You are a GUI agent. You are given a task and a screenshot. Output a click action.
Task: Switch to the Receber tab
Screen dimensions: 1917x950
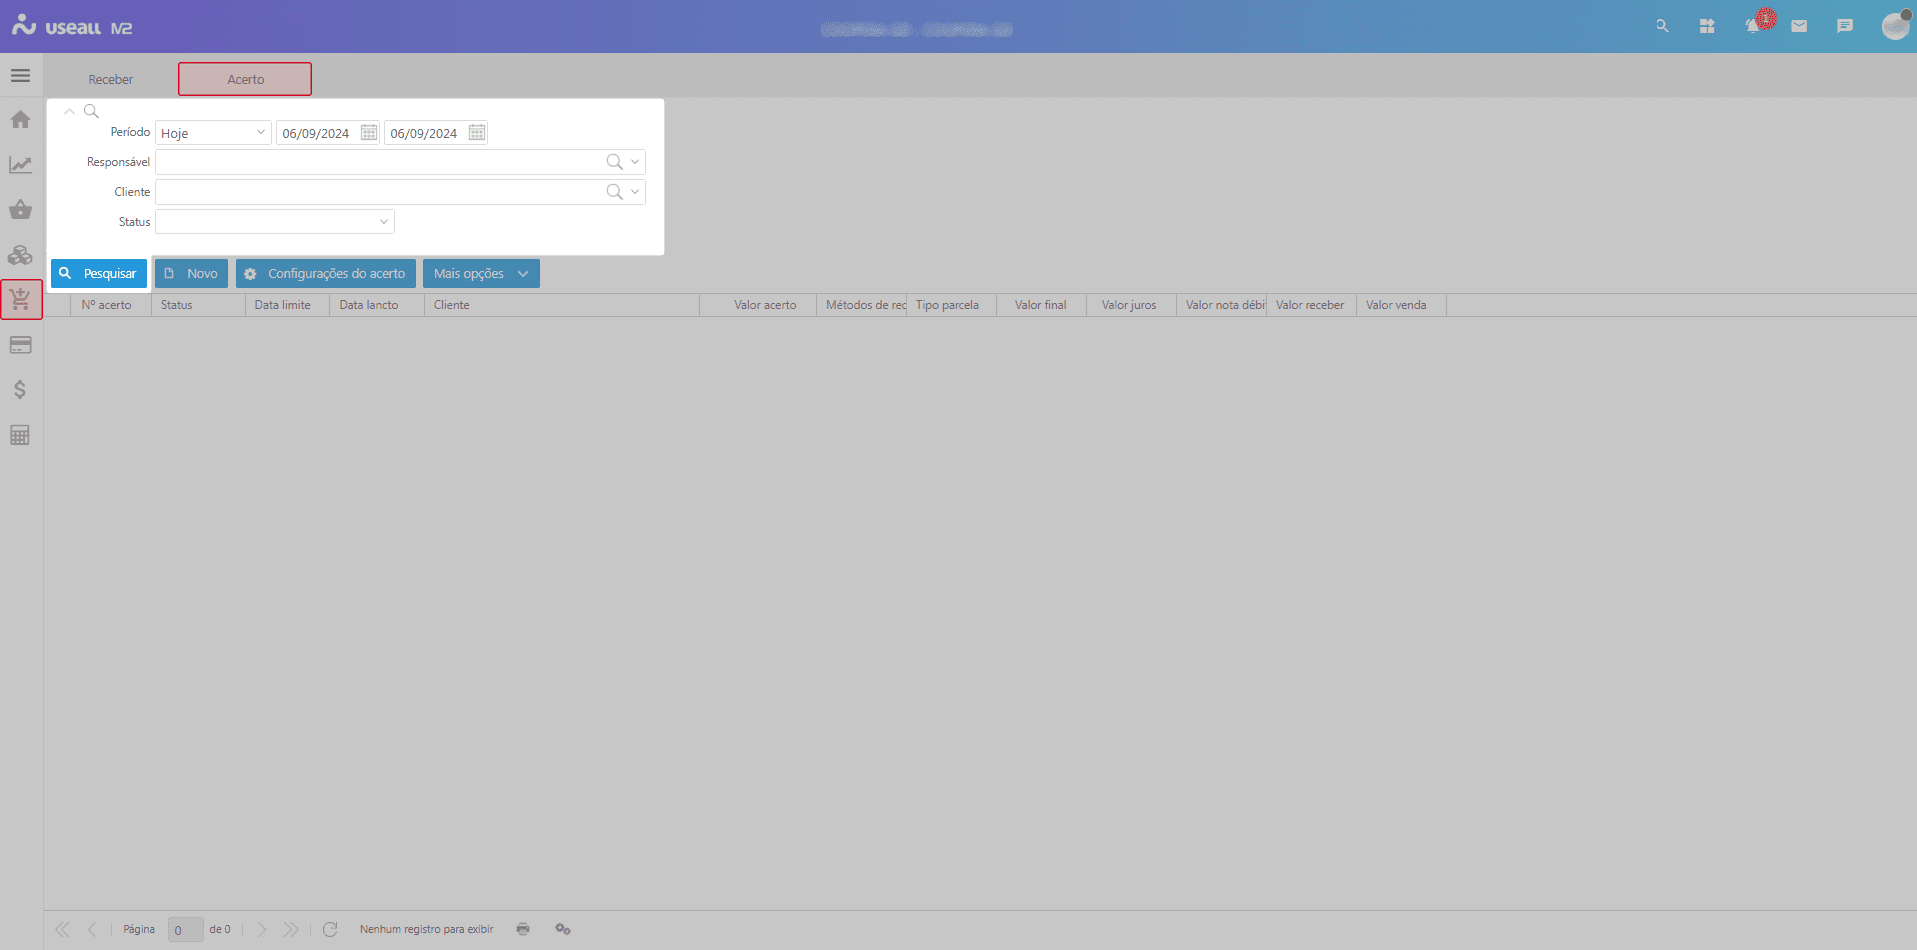110,79
